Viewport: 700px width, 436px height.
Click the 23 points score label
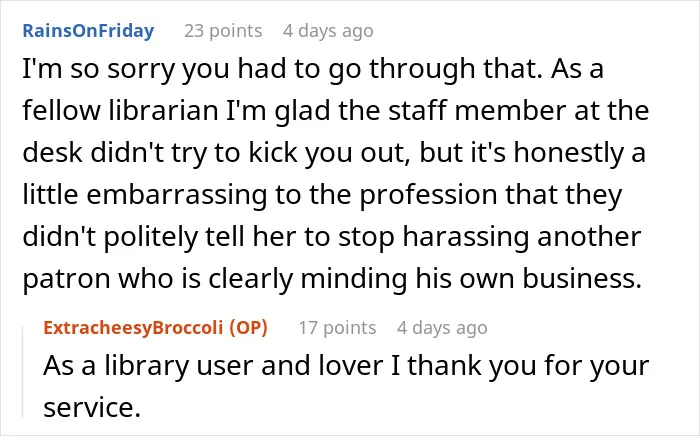pyautogui.click(x=223, y=31)
